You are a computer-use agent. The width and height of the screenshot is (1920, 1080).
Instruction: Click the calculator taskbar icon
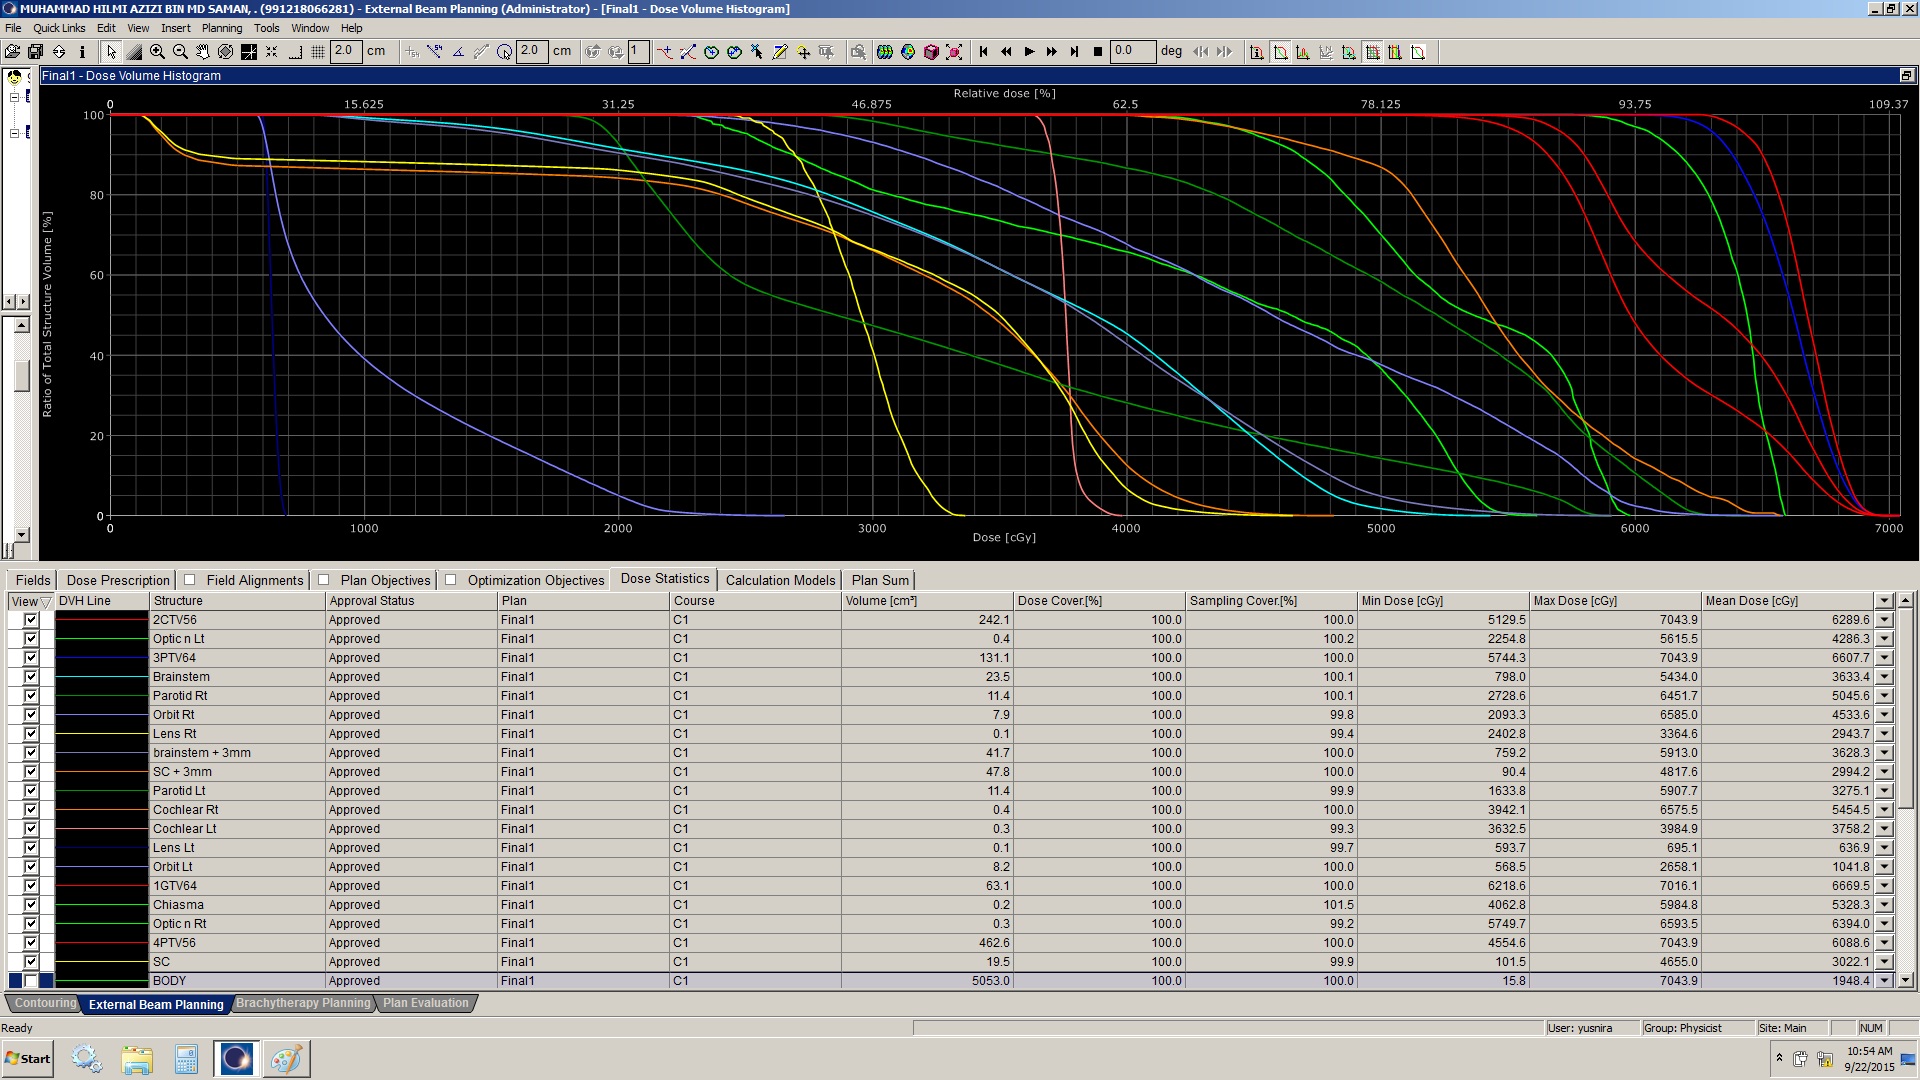[186, 1059]
